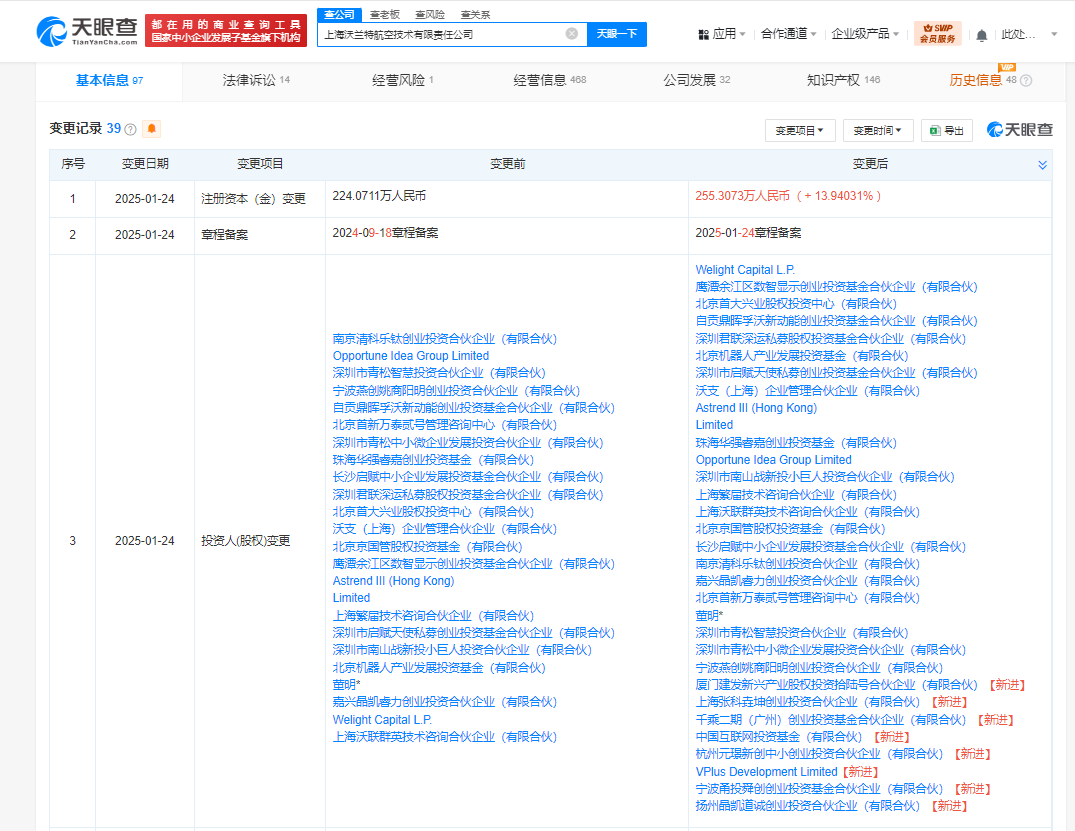Click the notification bell in the header

(x=981, y=35)
